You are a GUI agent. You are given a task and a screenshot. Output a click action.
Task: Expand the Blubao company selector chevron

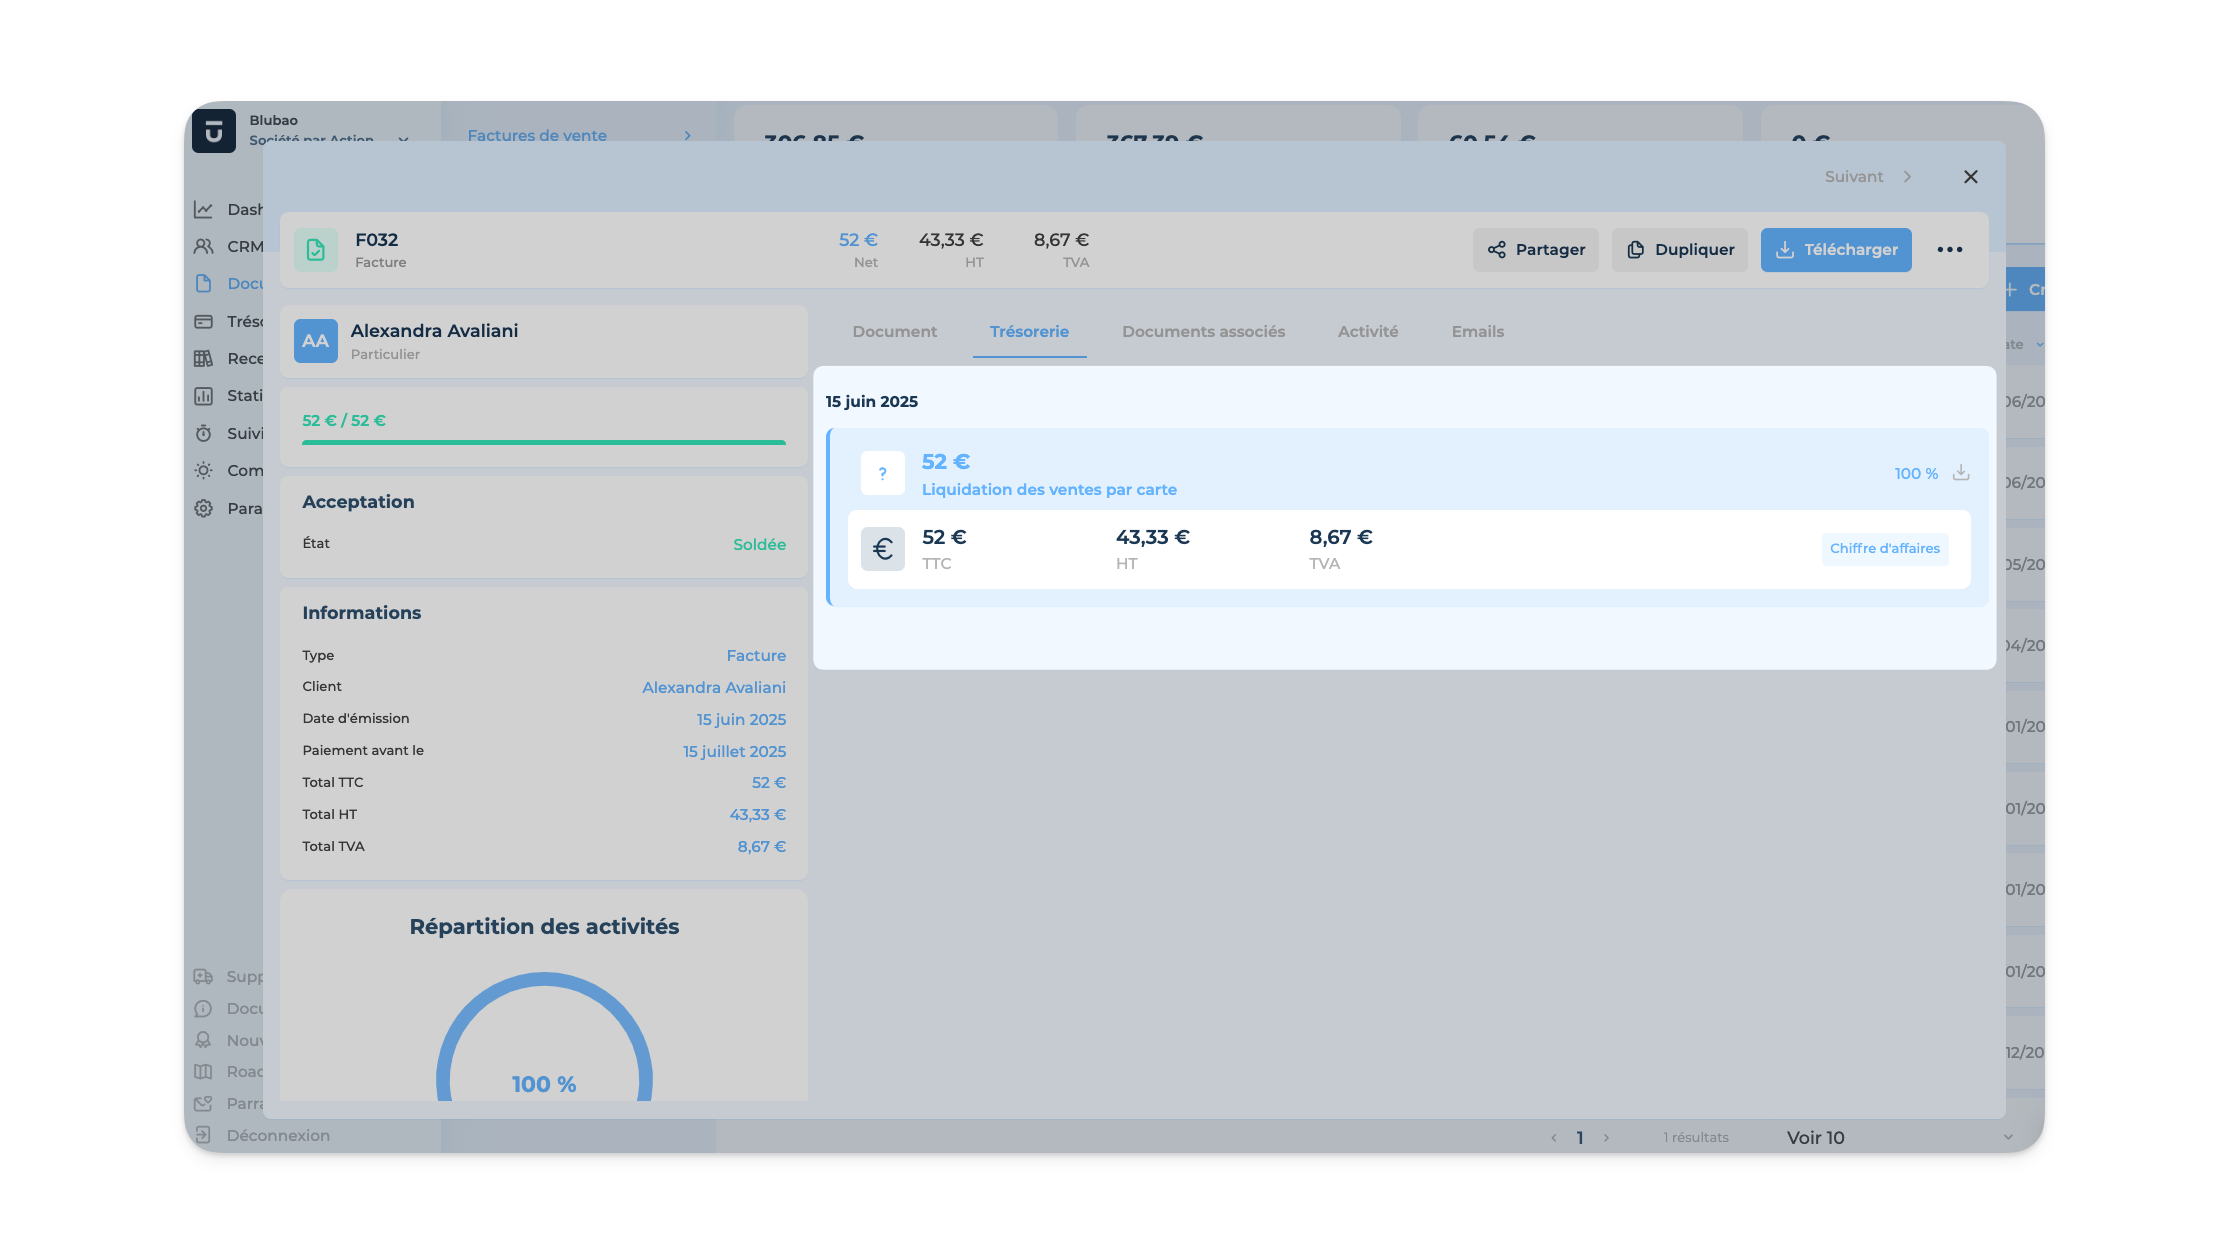pyautogui.click(x=403, y=139)
